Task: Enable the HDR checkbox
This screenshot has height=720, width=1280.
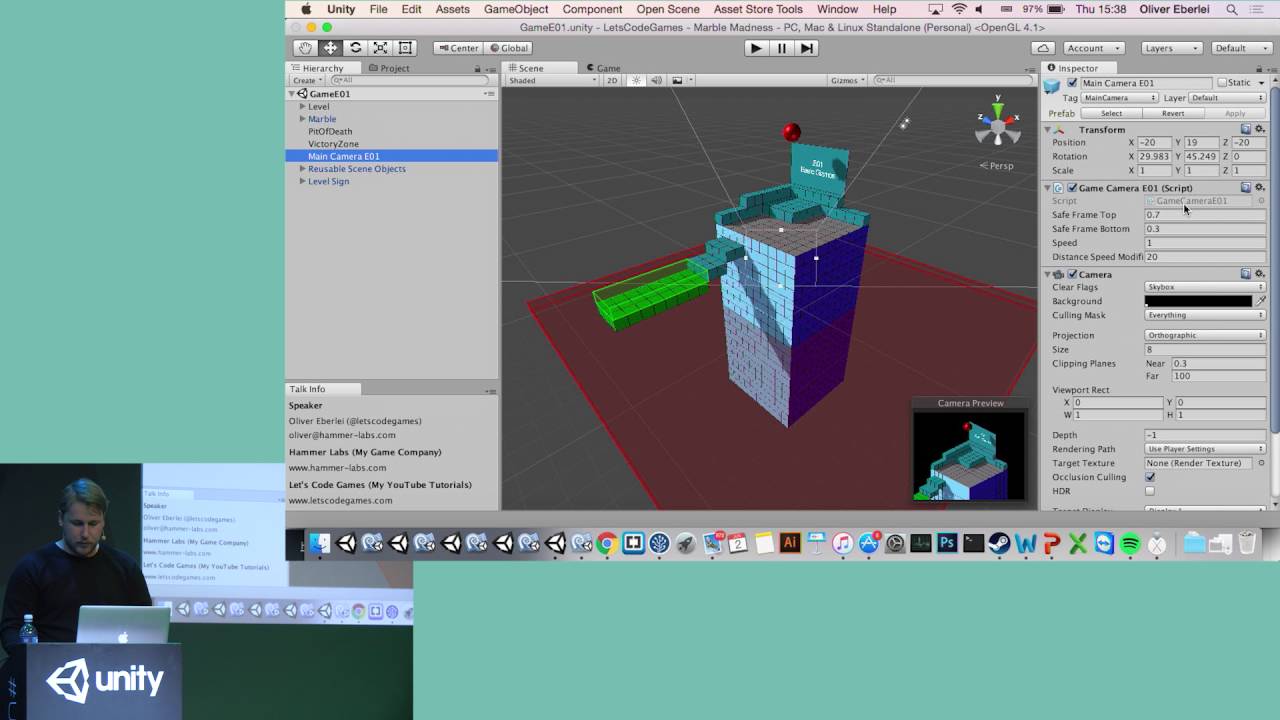Action: click(1150, 491)
